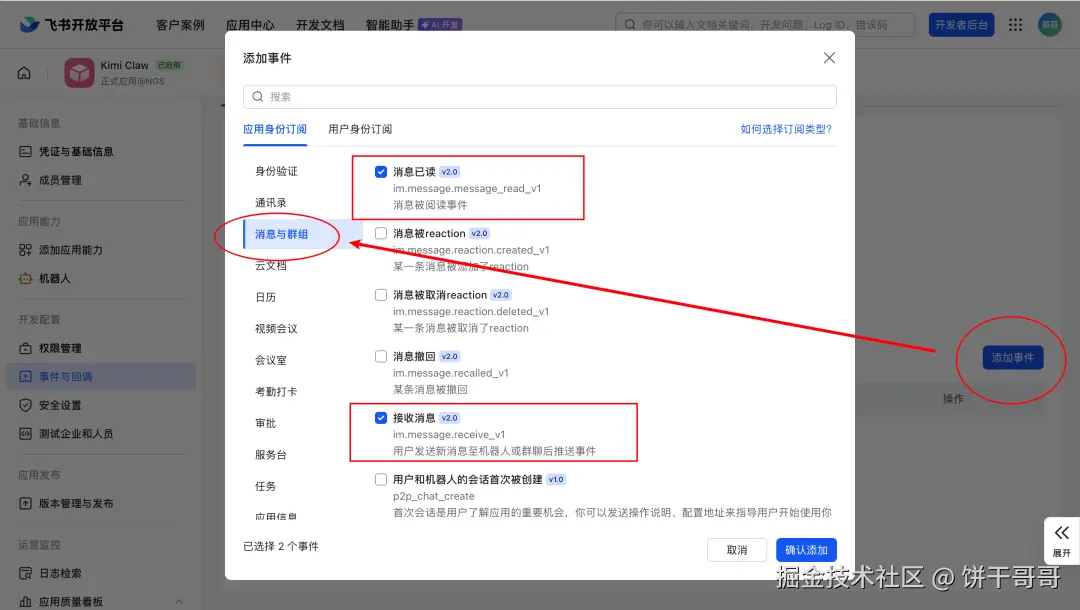Click p2p_chat_create identifier text
1080x610 pixels.
click(434, 496)
